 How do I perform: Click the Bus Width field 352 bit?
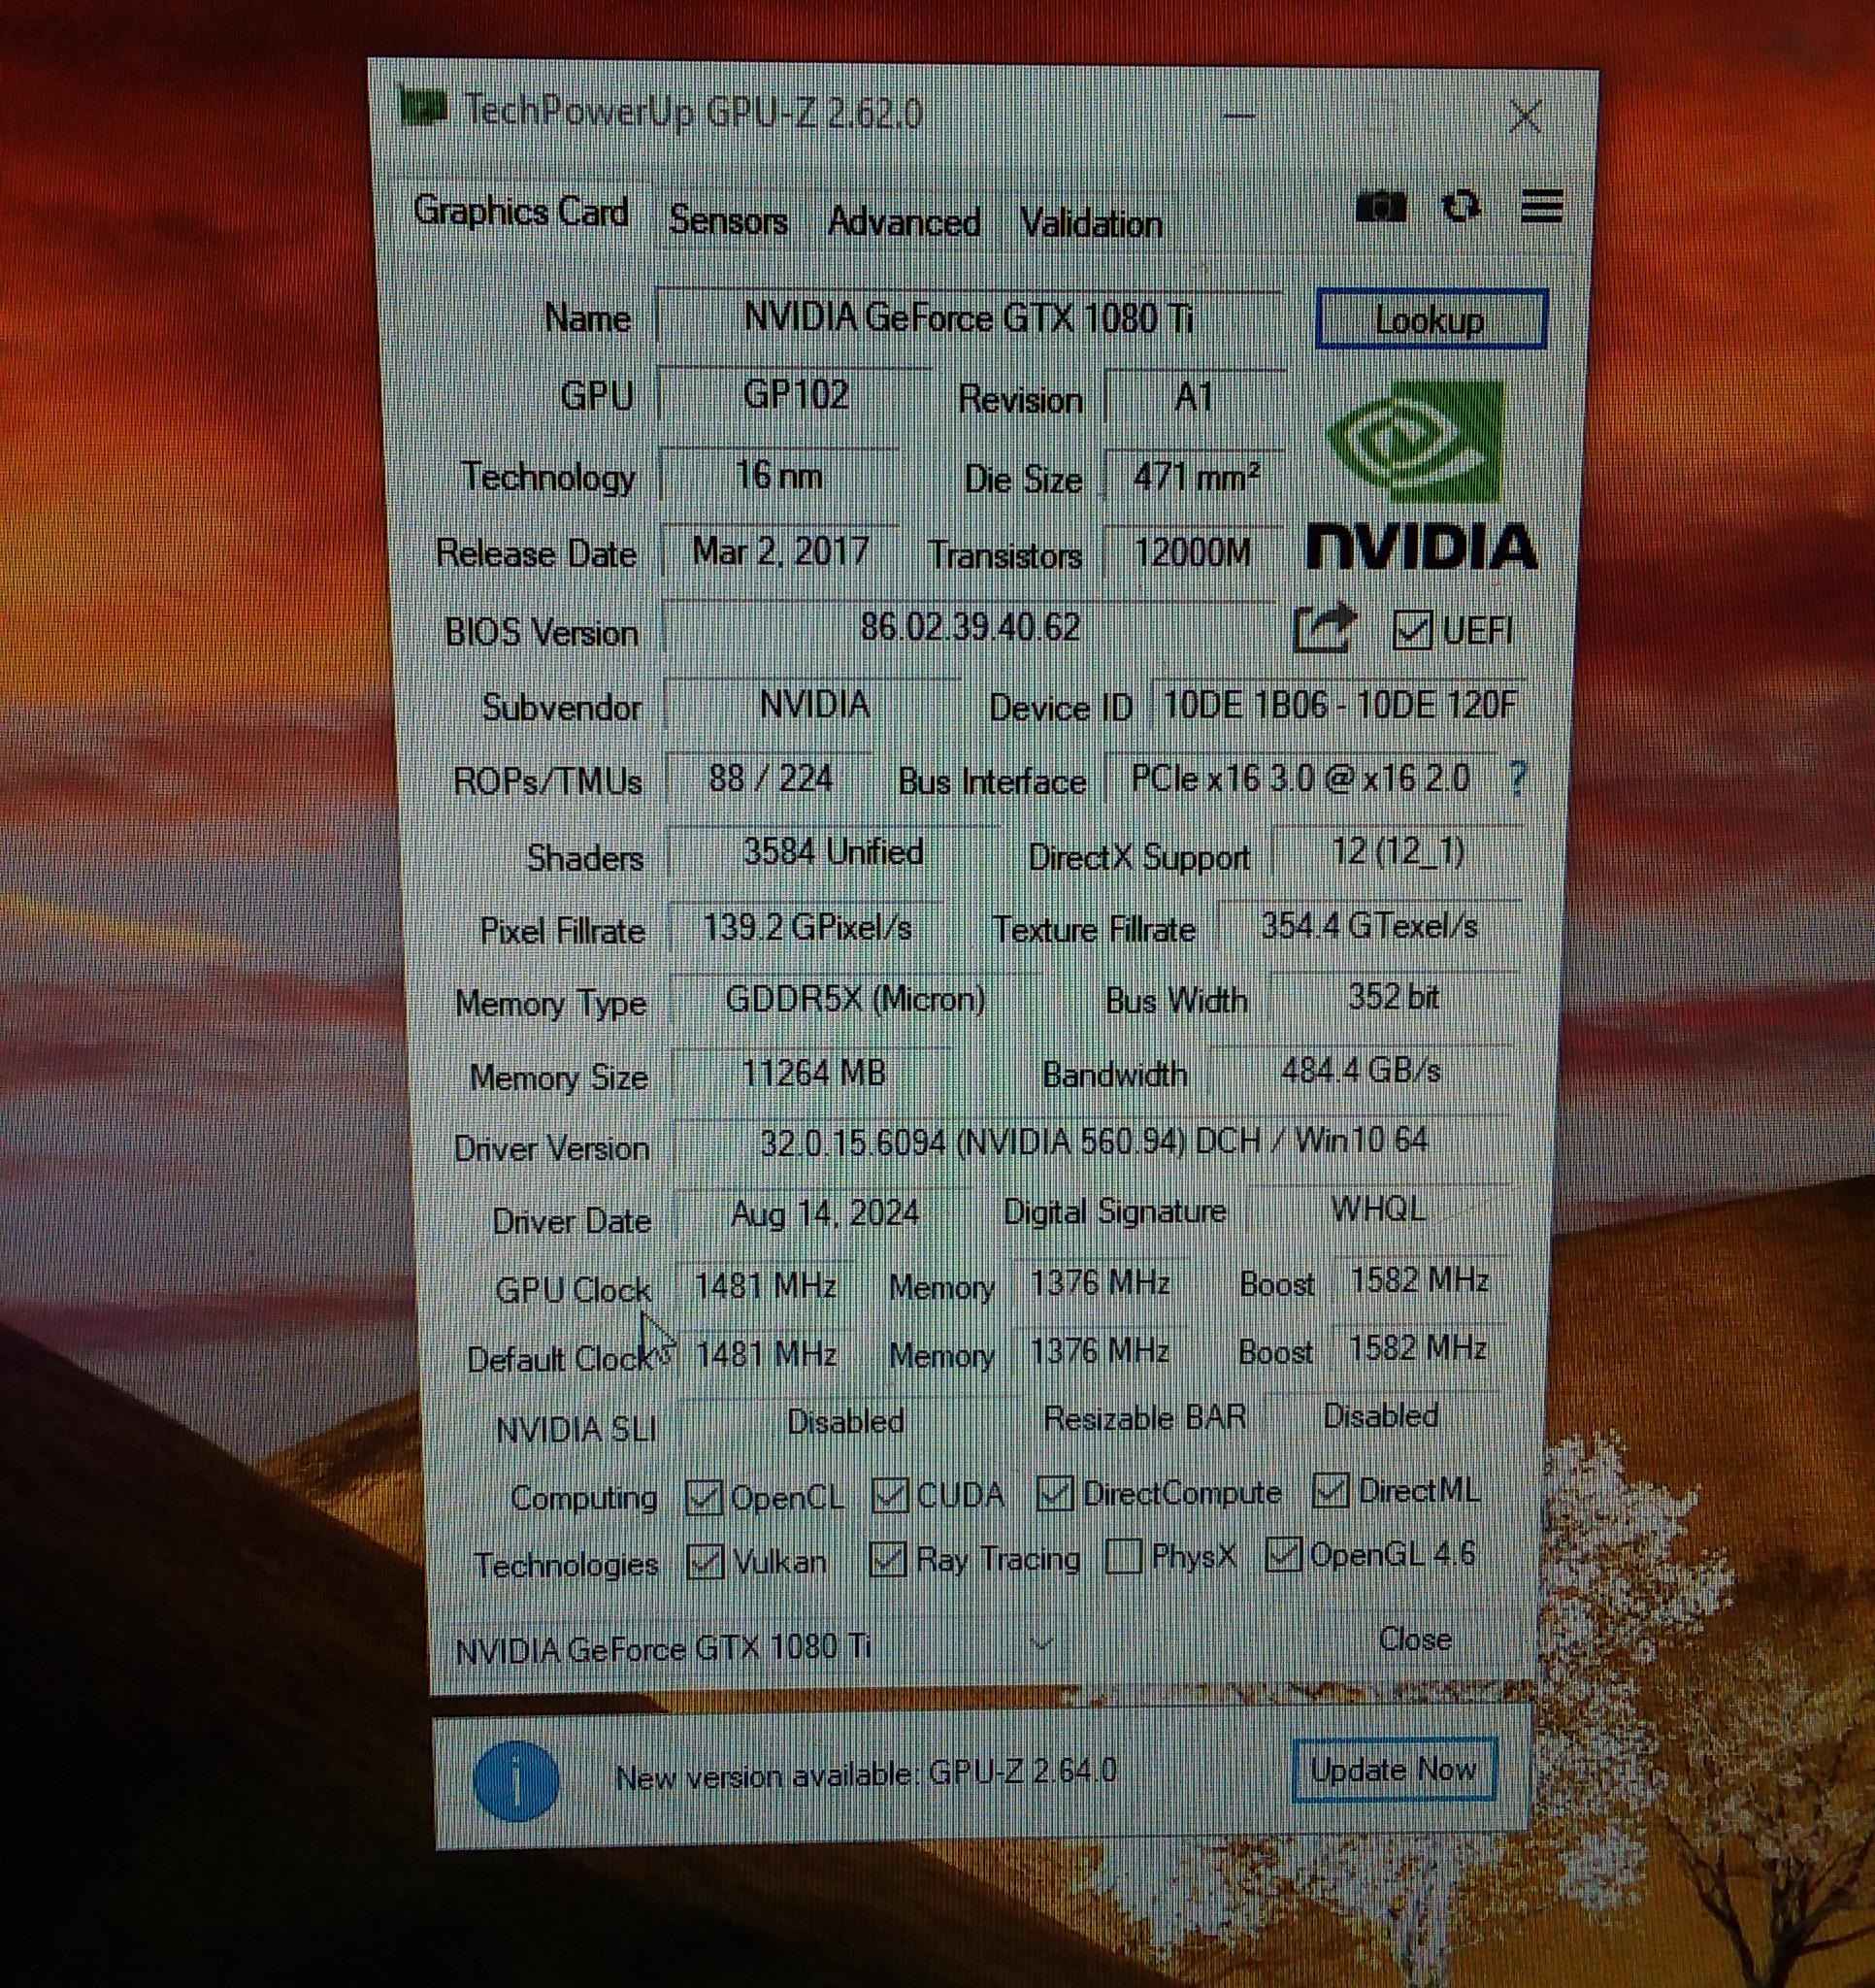(x=1393, y=997)
